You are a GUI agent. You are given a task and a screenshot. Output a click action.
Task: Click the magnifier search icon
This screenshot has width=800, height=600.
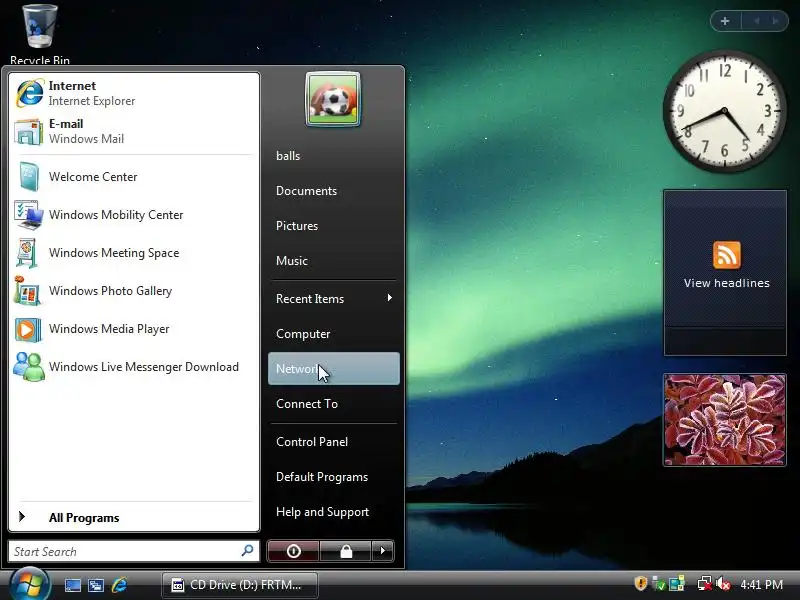coord(247,551)
